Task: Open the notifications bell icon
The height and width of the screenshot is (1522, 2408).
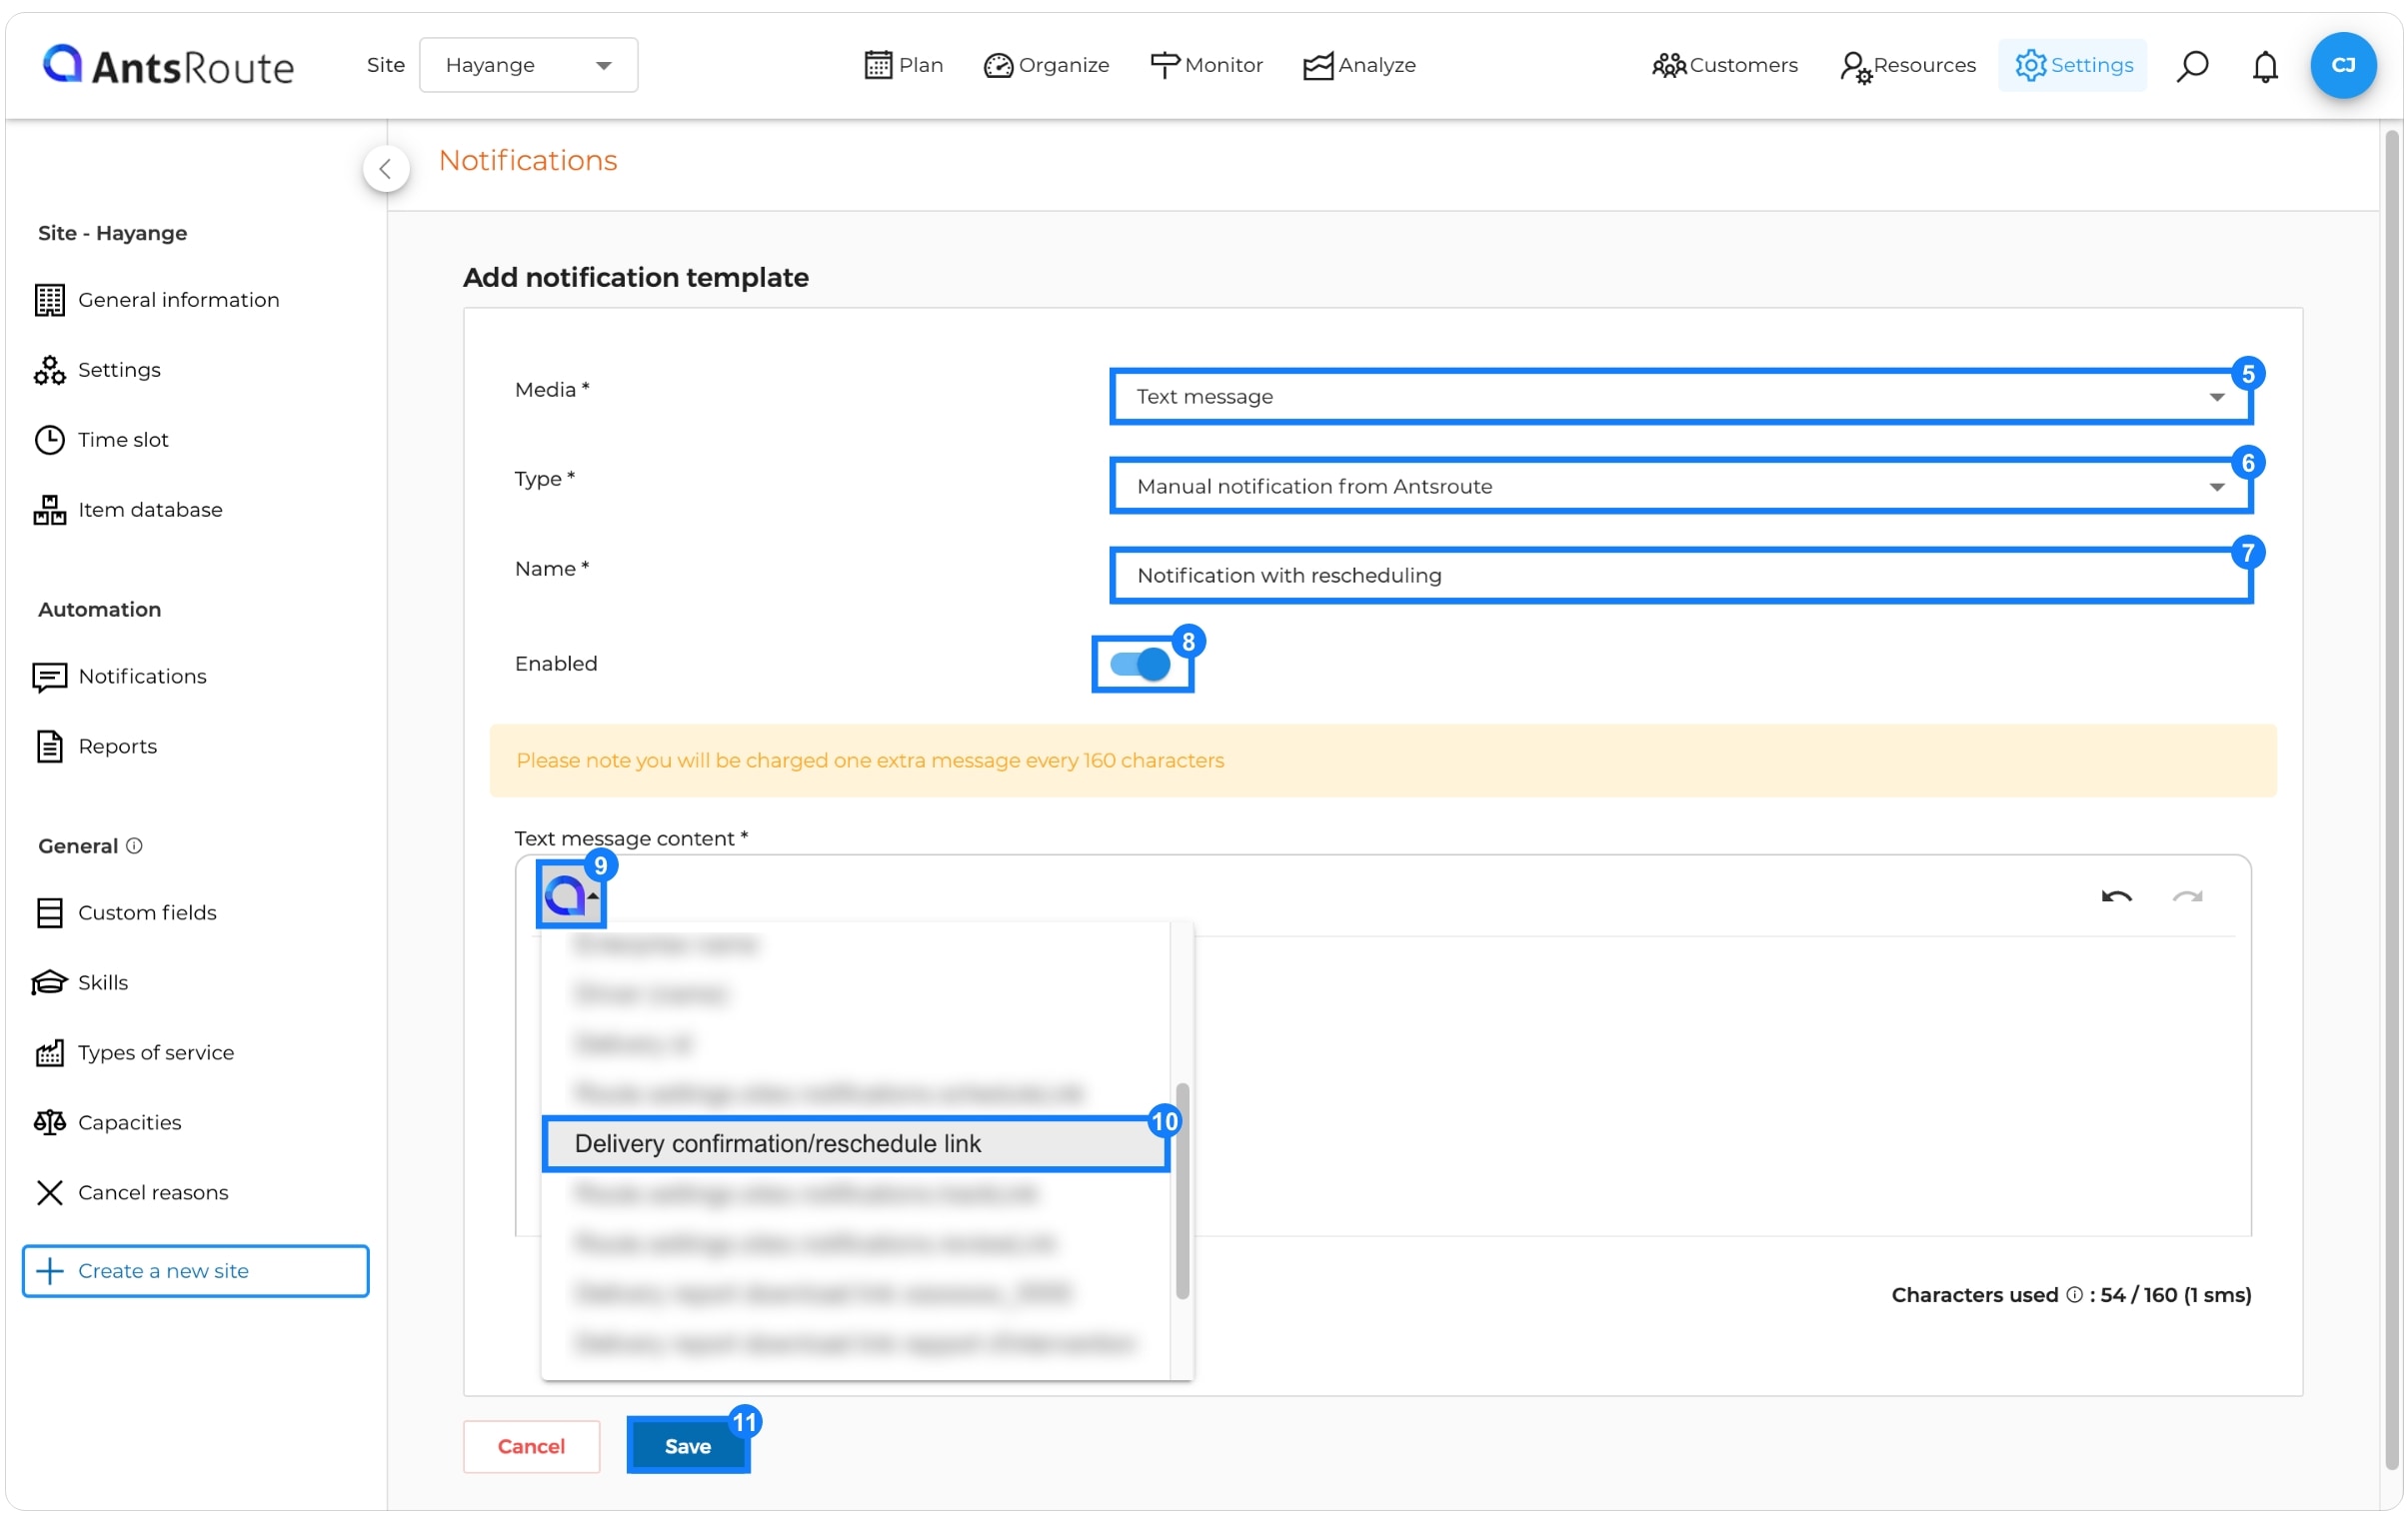Action: click(2265, 66)
